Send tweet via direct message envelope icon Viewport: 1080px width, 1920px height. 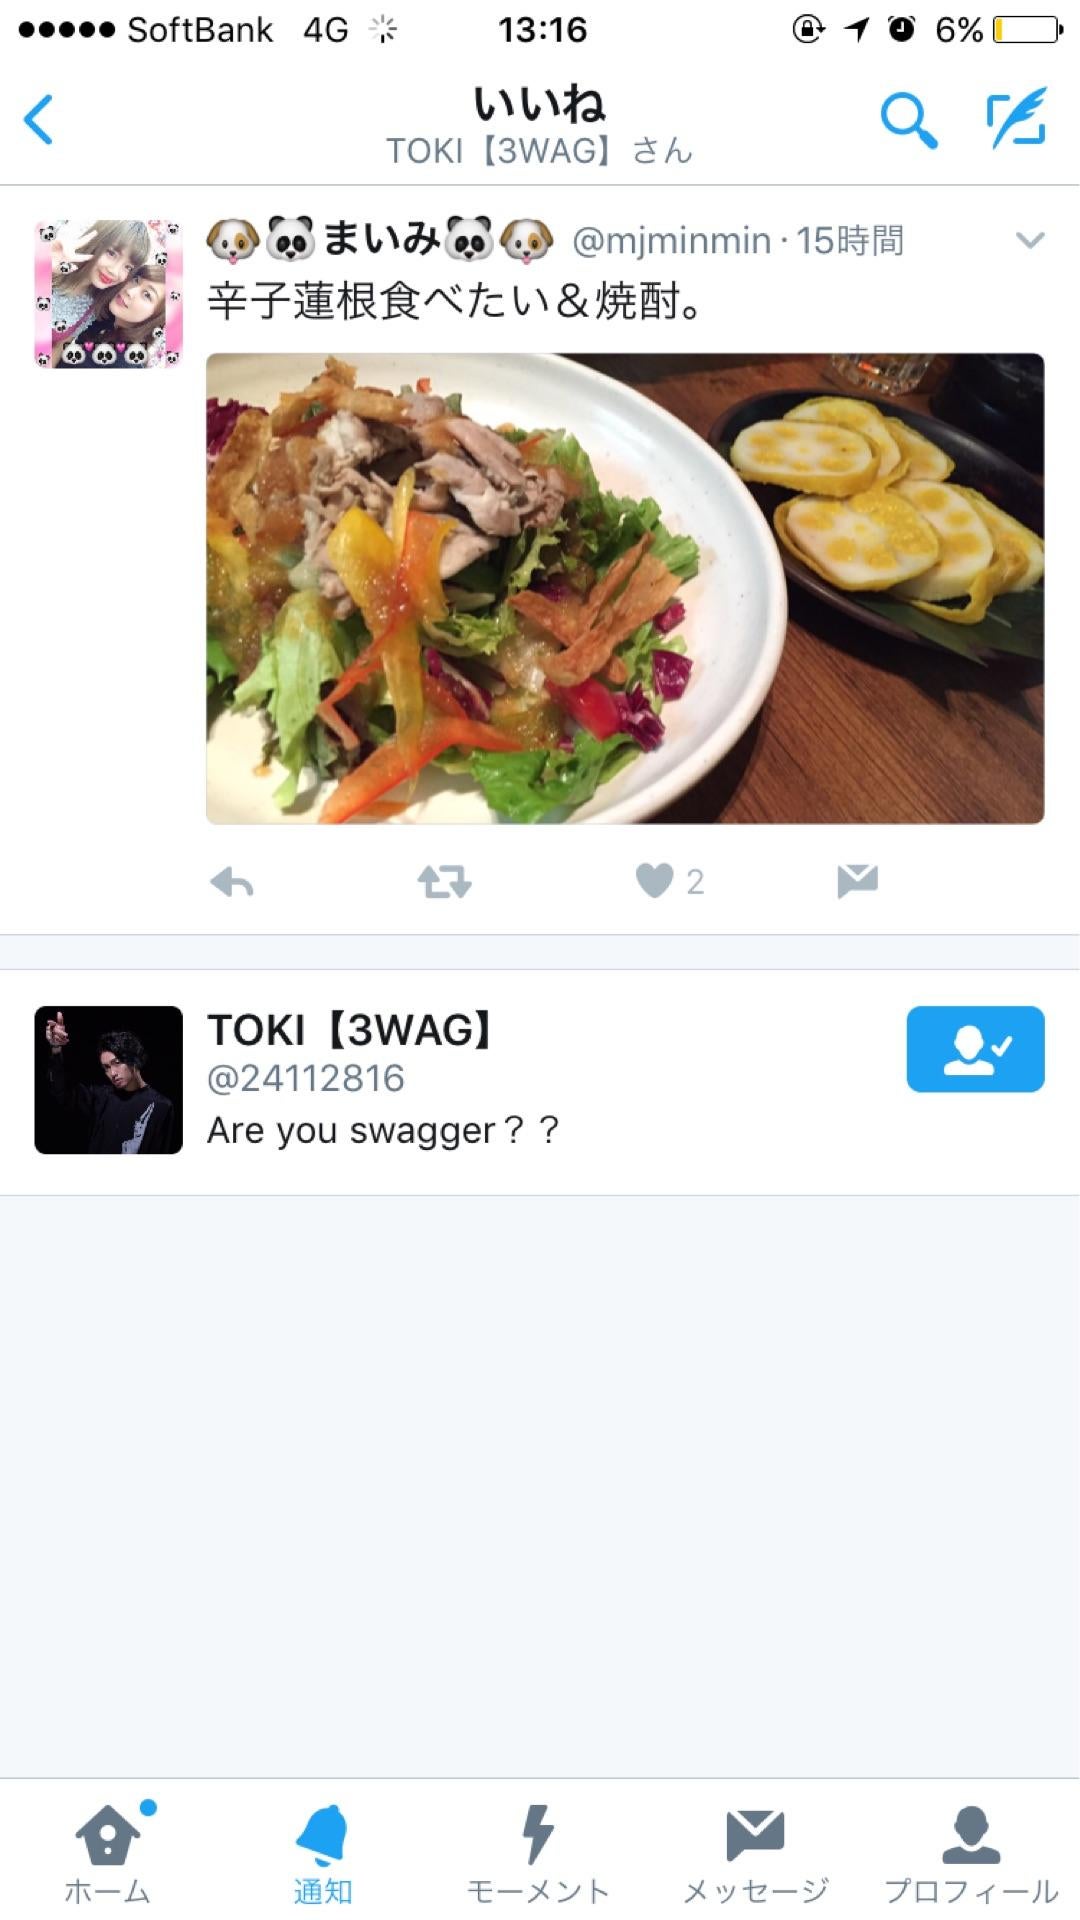point(857,881)
